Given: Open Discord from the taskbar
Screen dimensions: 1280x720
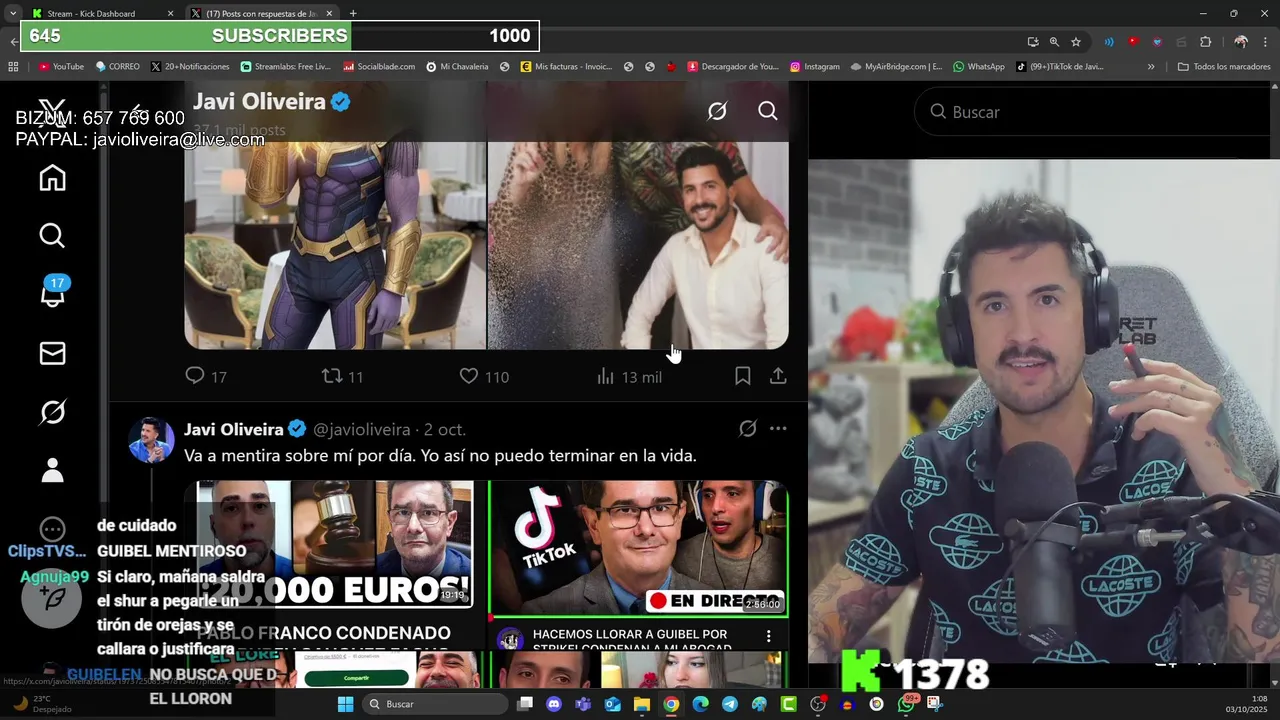Looking at the screenshot, I should tap(554, 704).
